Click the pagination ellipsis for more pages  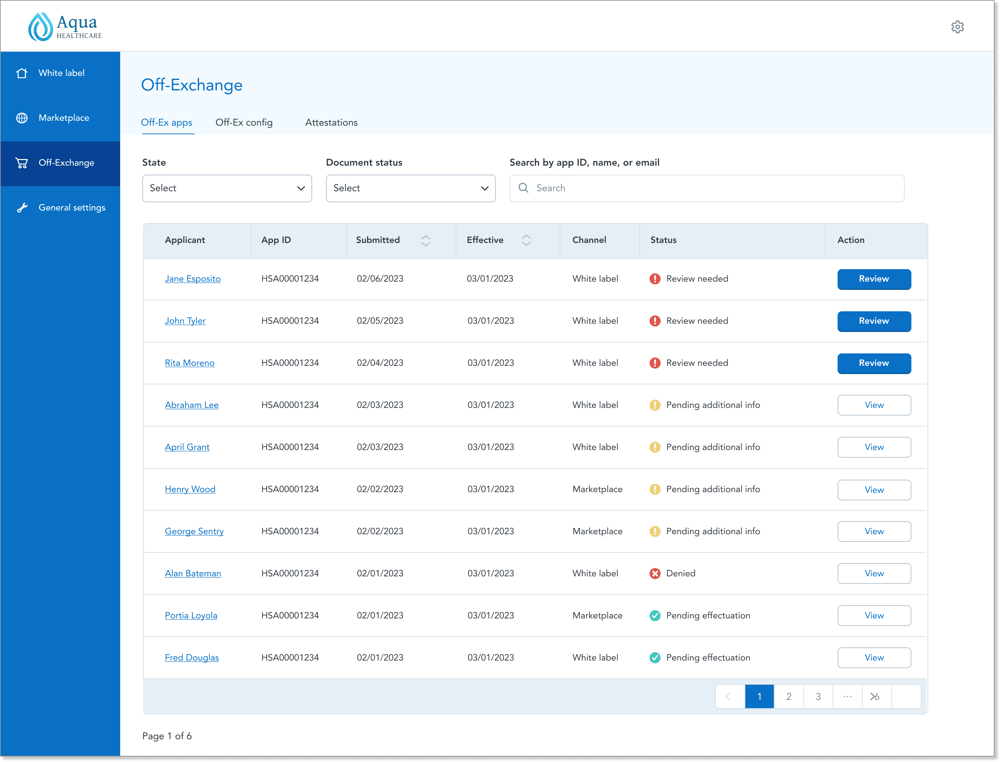click(x=847, y=696)
